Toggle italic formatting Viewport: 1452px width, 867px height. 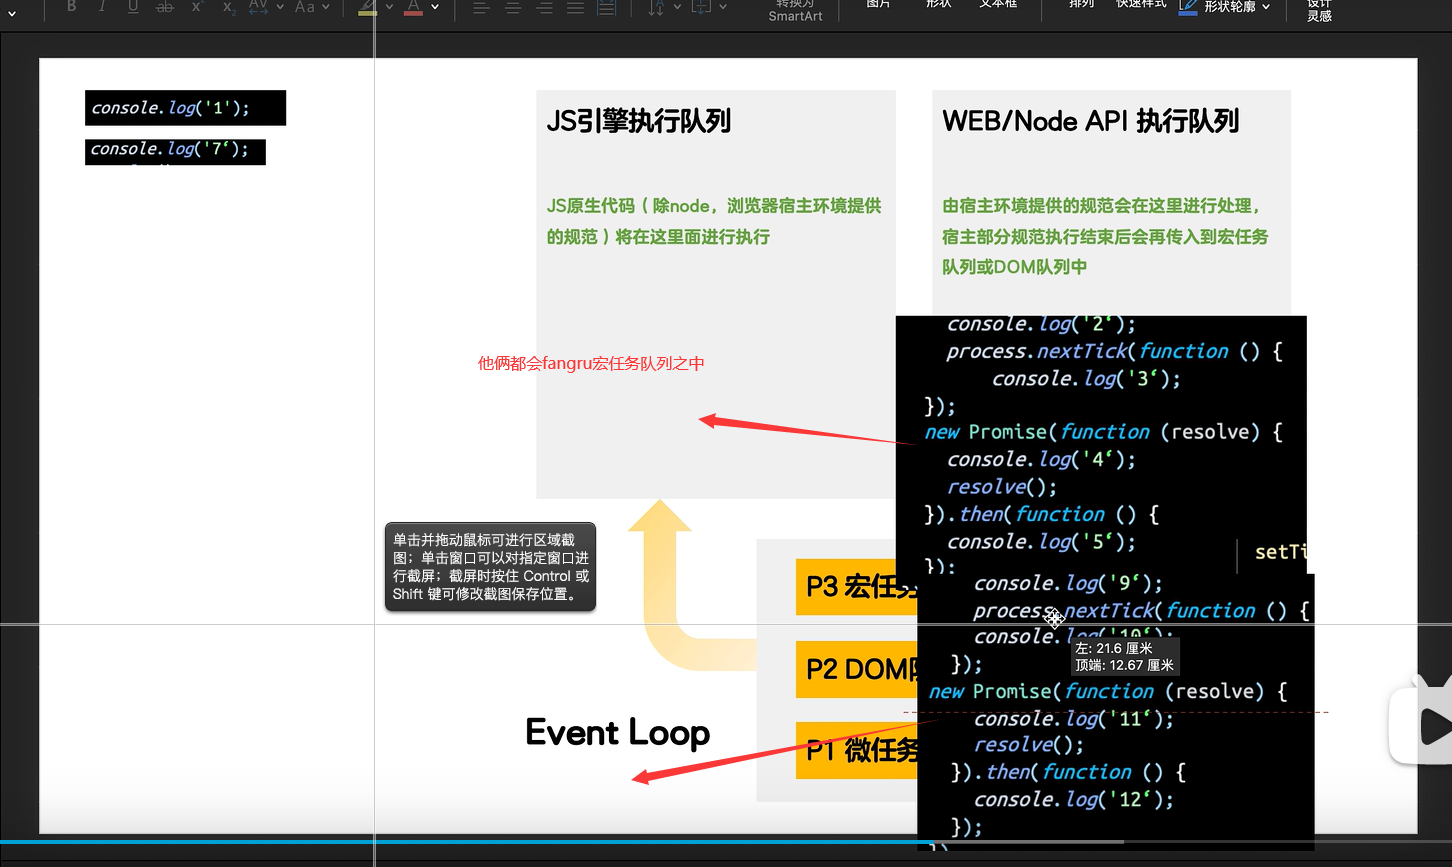[102, 6]
